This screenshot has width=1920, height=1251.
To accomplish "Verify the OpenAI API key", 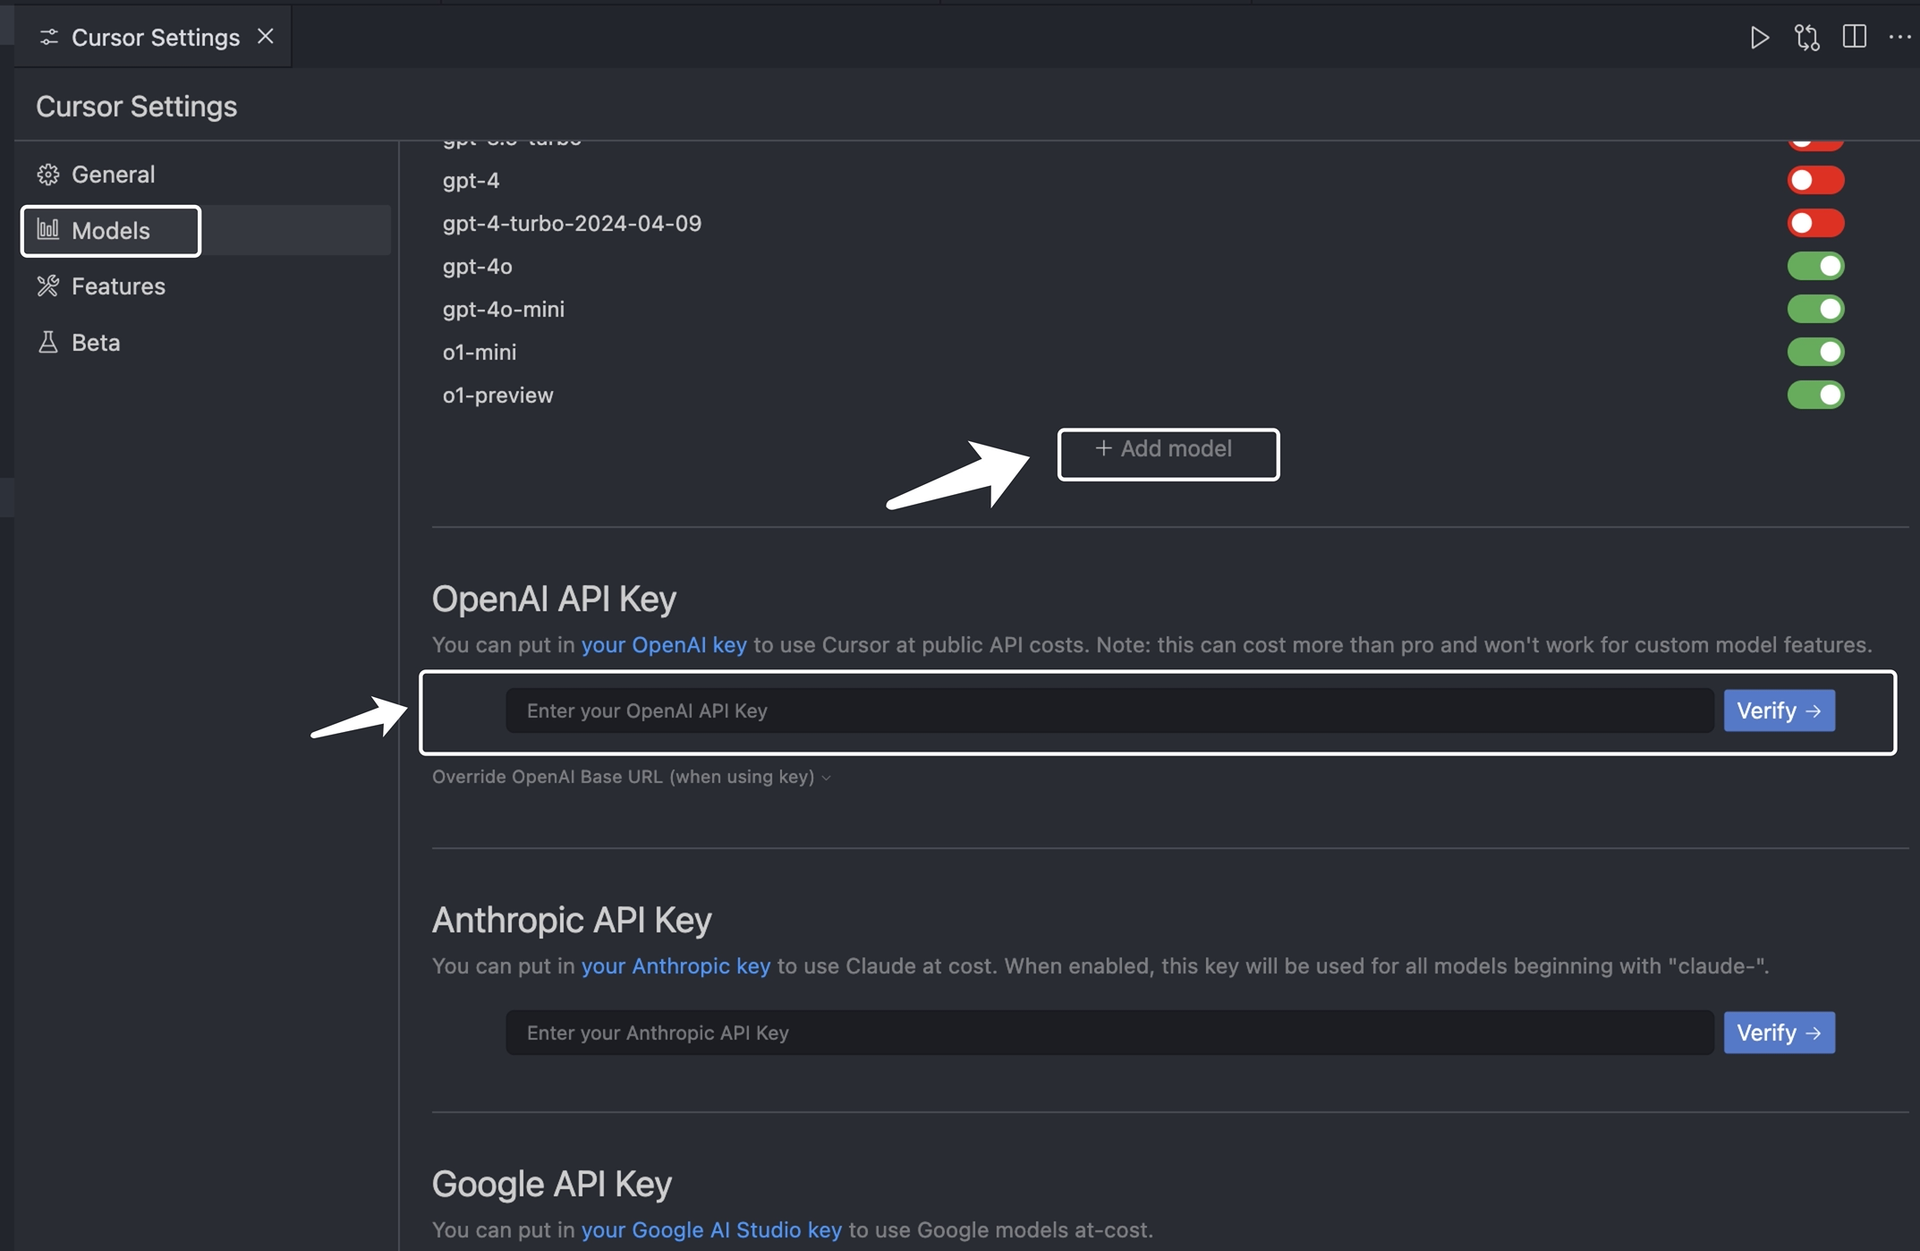I will (x=1778, y=711).
